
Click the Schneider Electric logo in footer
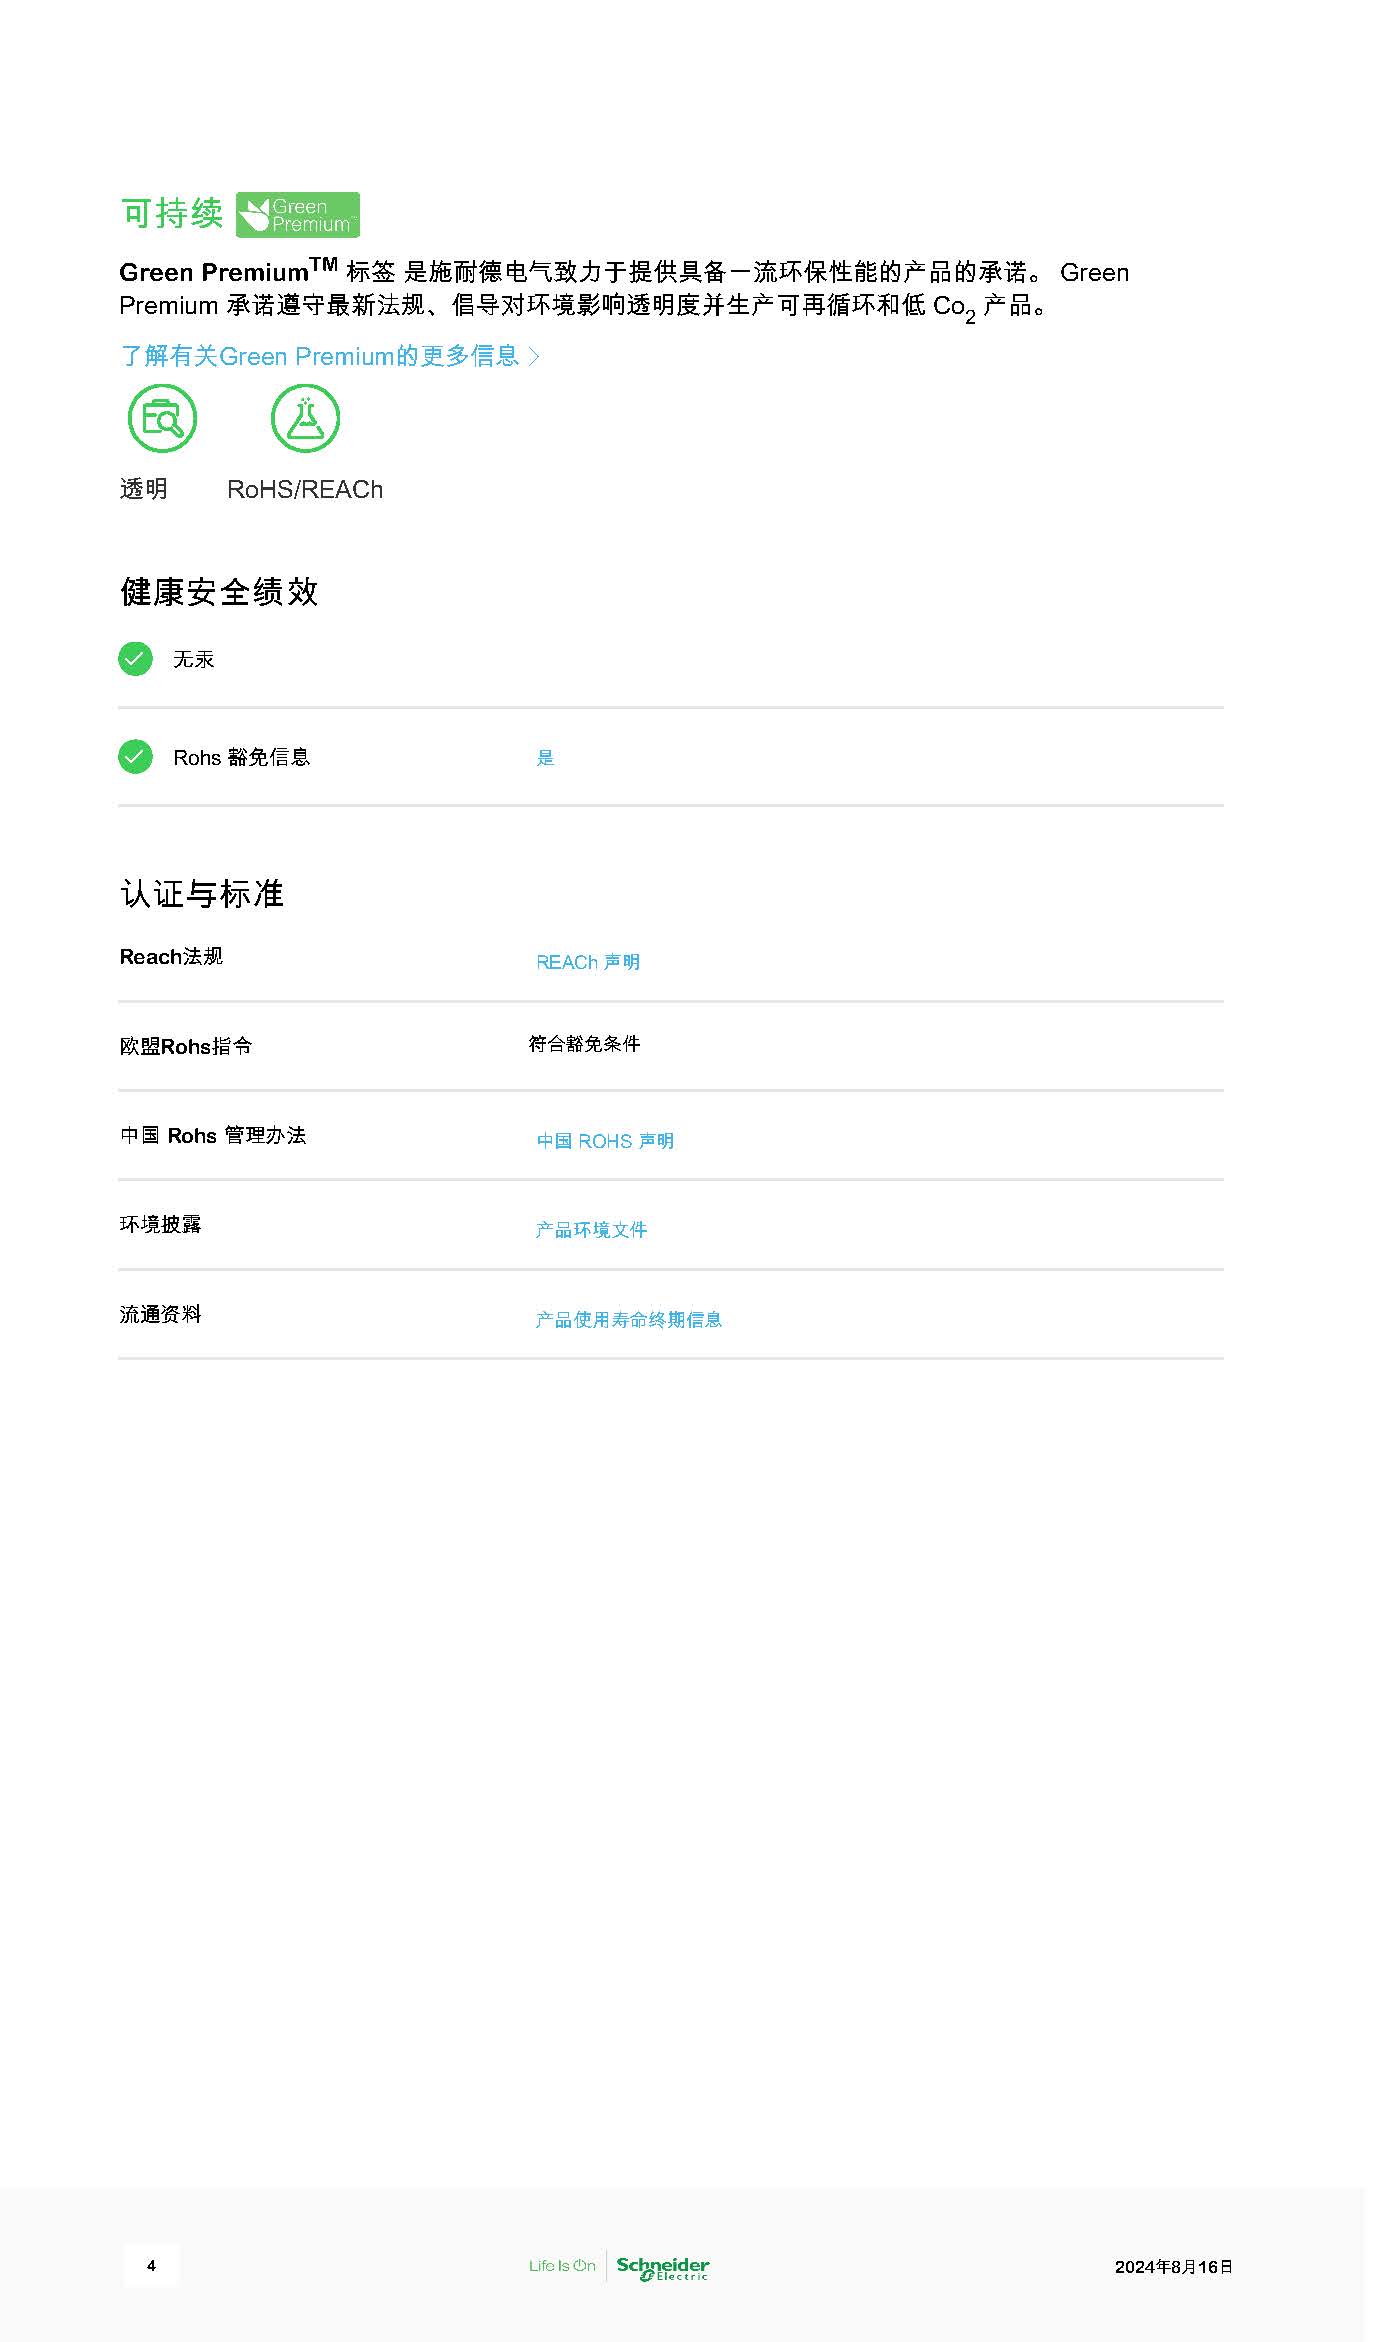(x=663, y=2268)
